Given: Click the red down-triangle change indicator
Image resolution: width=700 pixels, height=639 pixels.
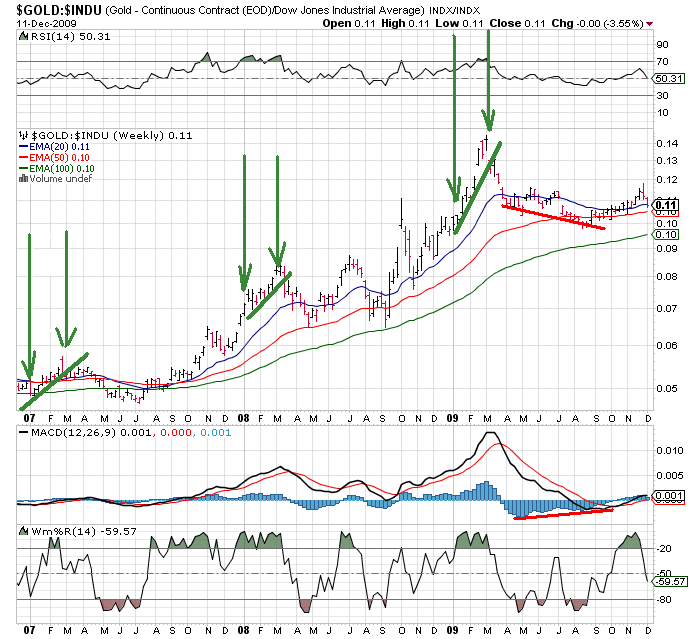Looking at the screenshot, I should [x=649, y=24].
